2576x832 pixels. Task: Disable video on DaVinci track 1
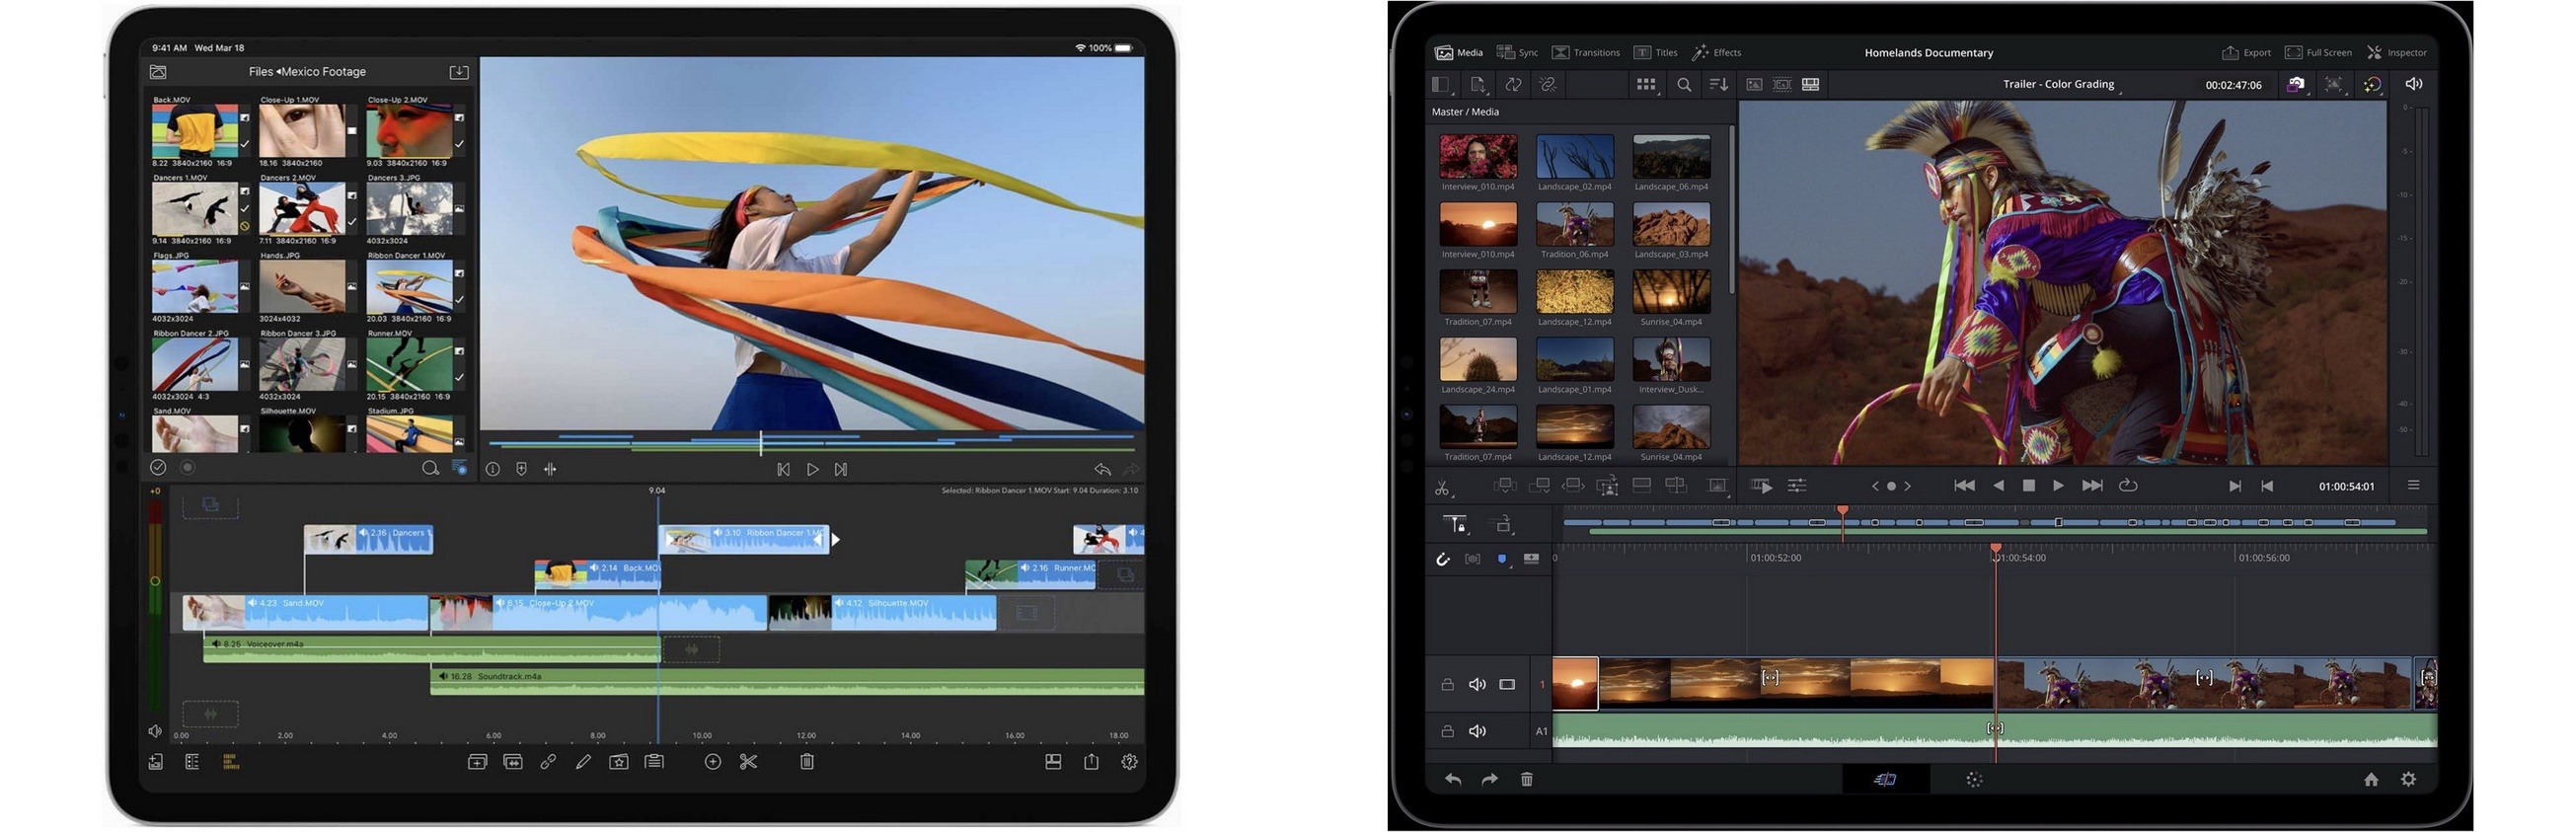tap(1507, 685)
